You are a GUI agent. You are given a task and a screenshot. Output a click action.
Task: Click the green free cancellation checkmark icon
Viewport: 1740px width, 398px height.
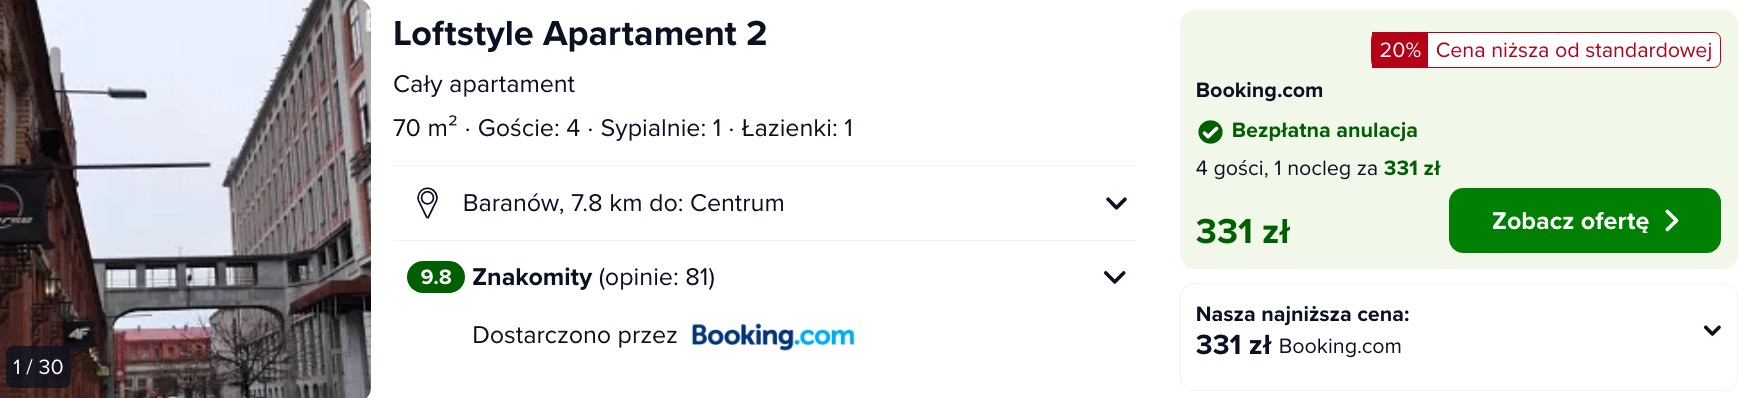[x=1210, y=131]
